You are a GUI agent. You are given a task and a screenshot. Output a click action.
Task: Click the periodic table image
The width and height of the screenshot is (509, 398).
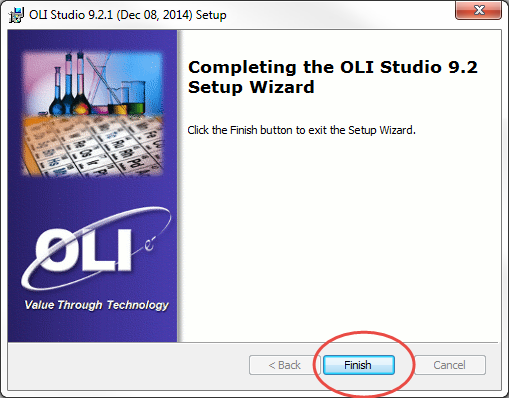tap(93, 147)
